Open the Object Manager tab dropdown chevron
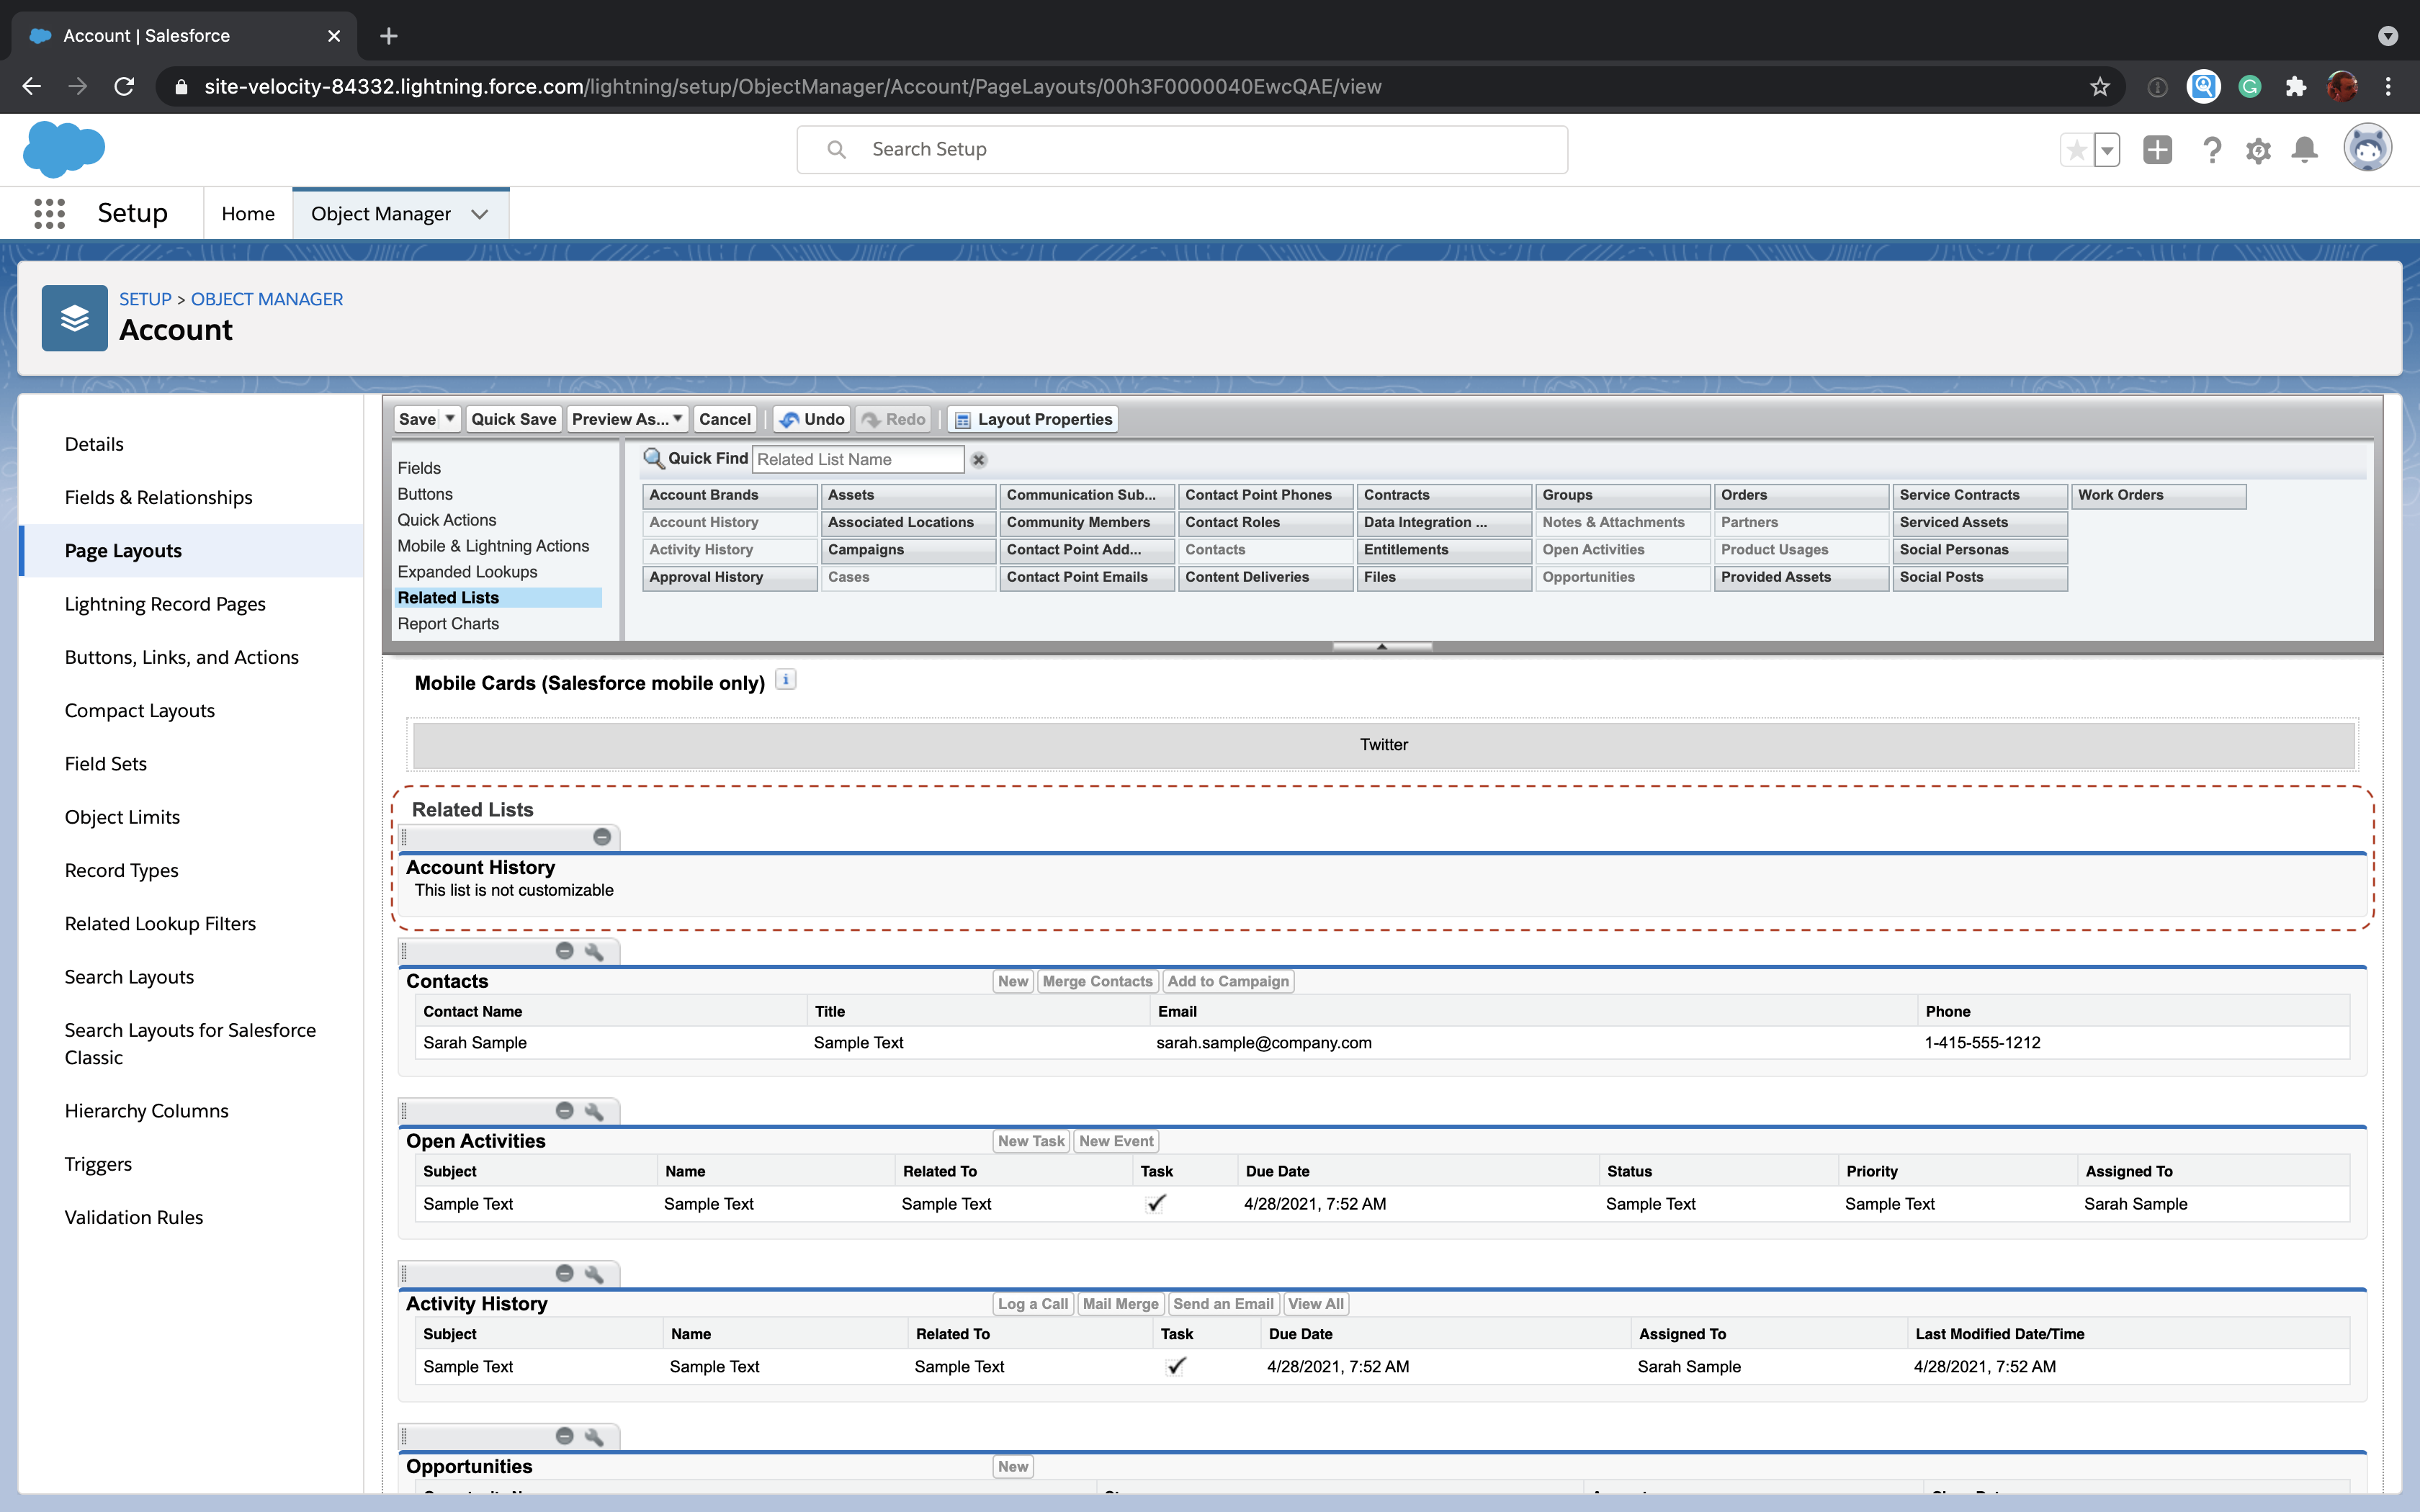2420x1512 pixels. pyautogui.click(x=480, y=214)
